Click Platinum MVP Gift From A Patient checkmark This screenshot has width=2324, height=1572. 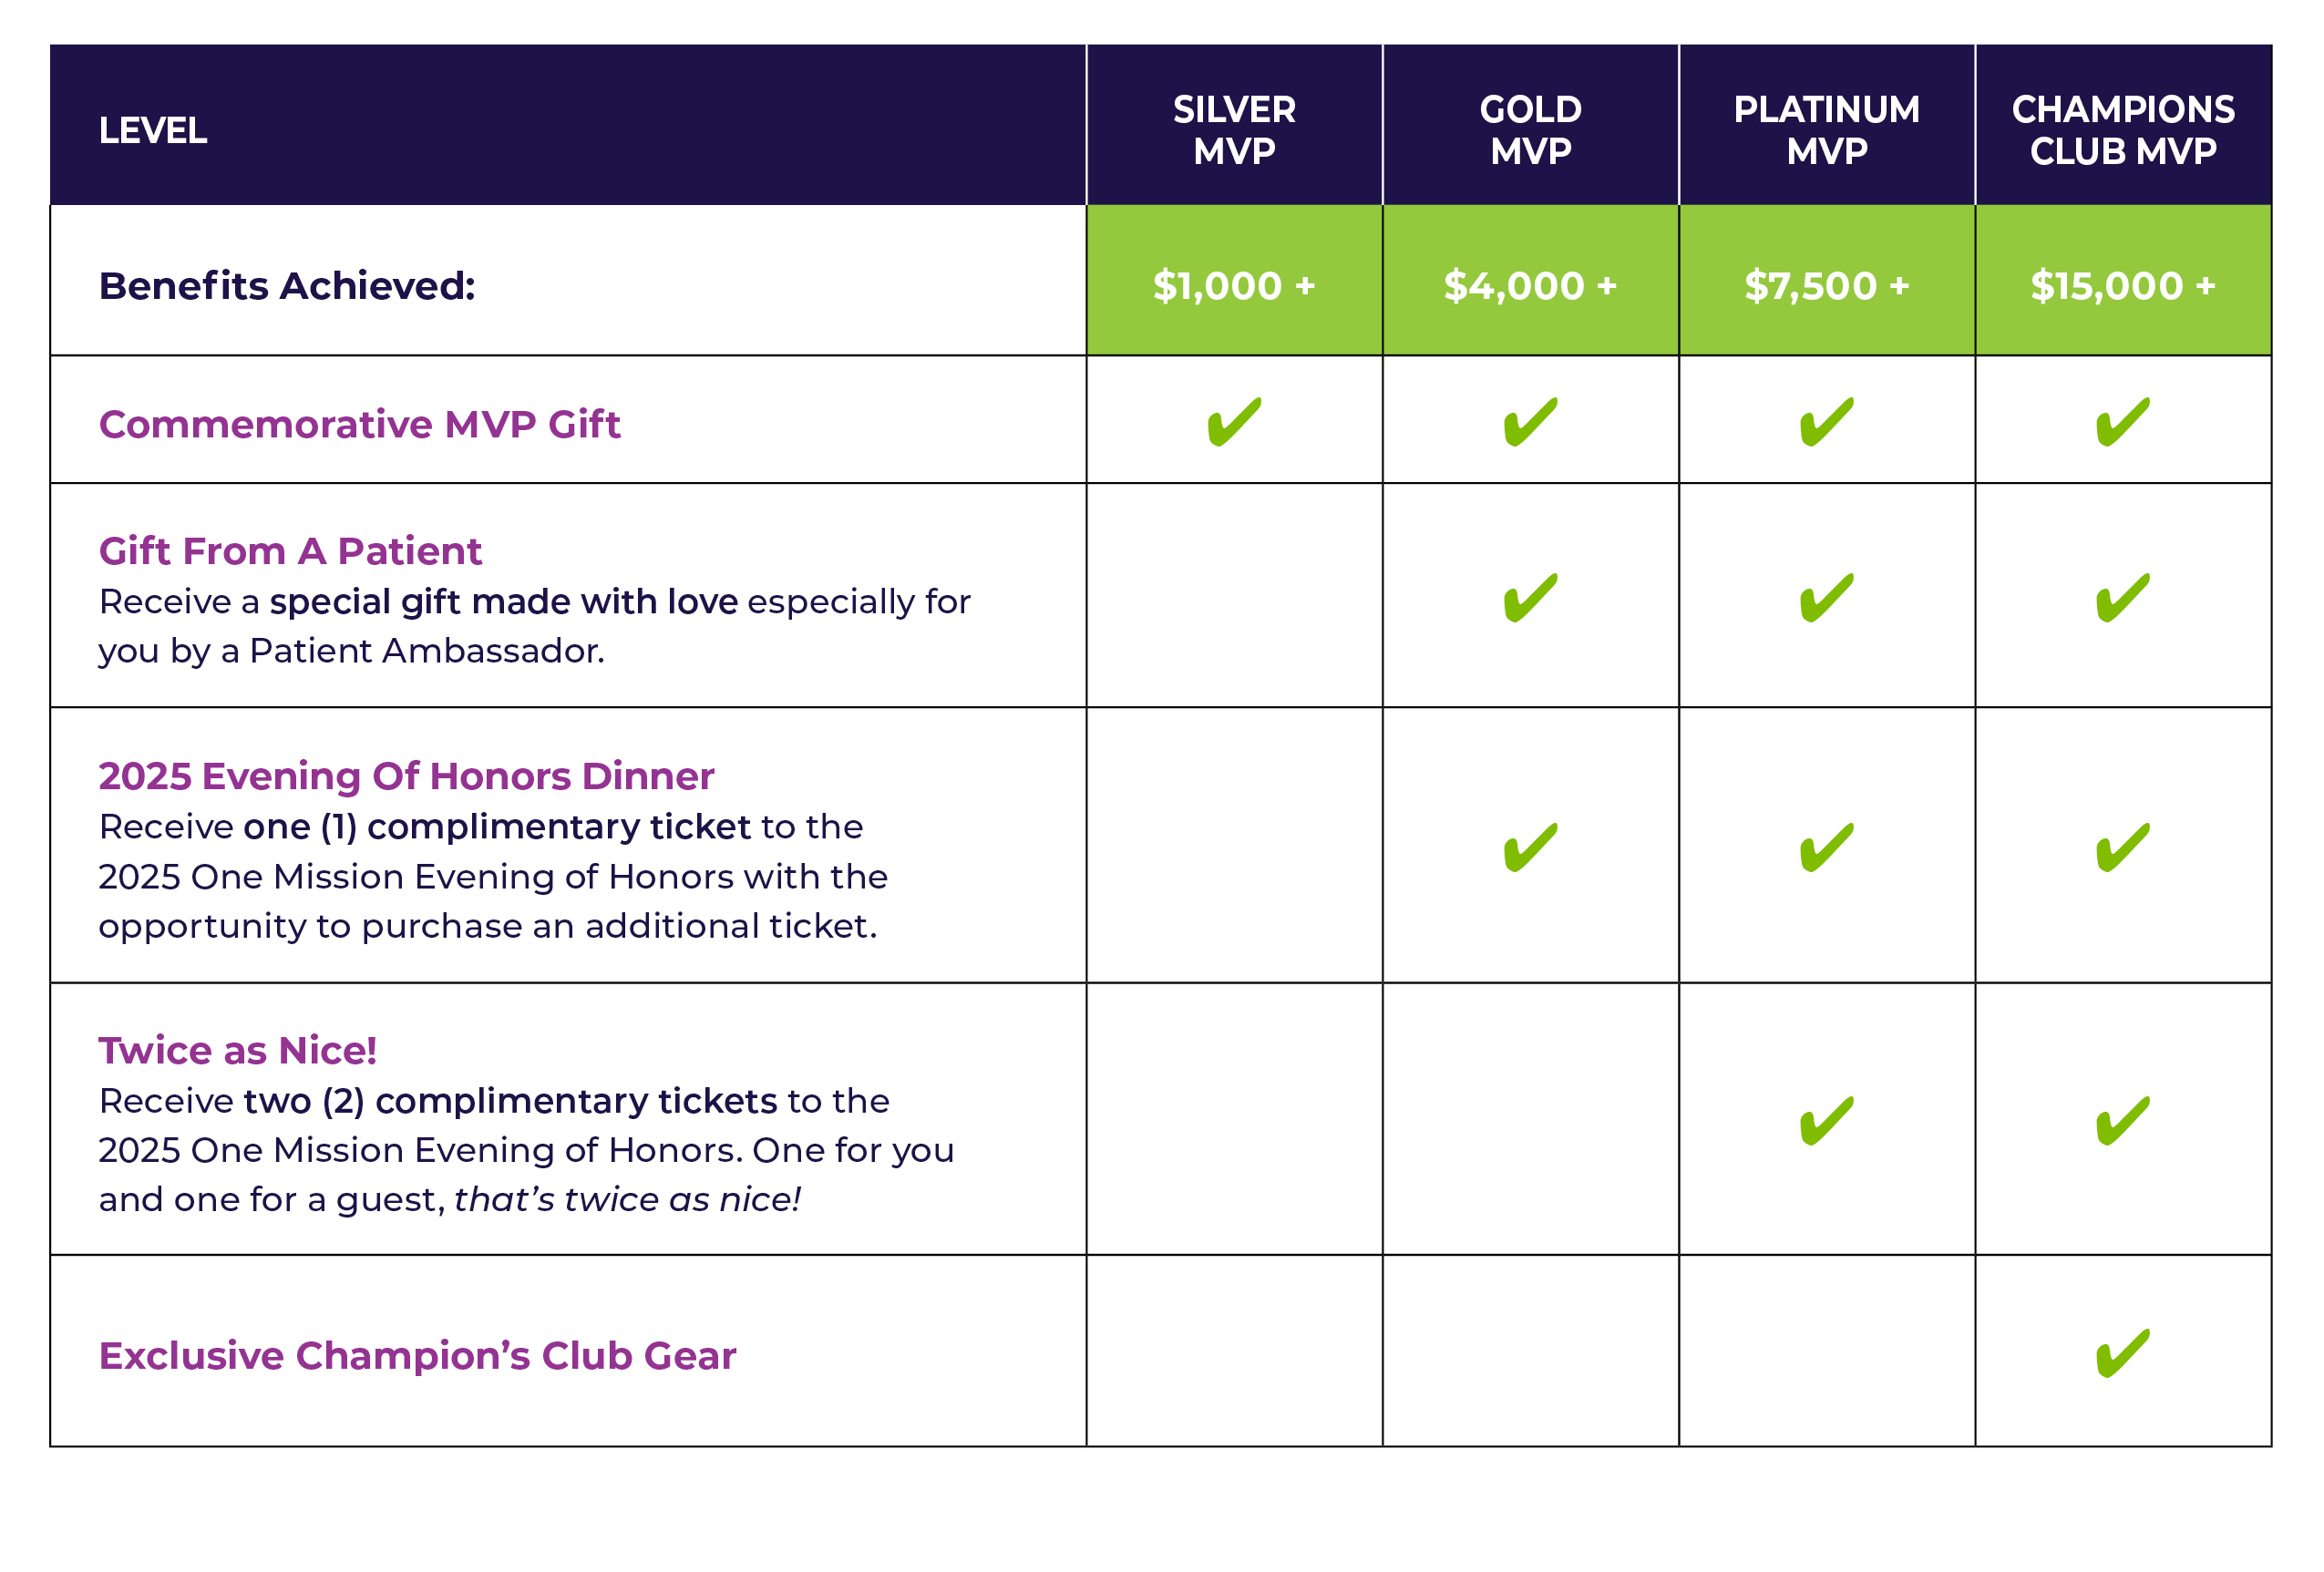pos(1826,598)
